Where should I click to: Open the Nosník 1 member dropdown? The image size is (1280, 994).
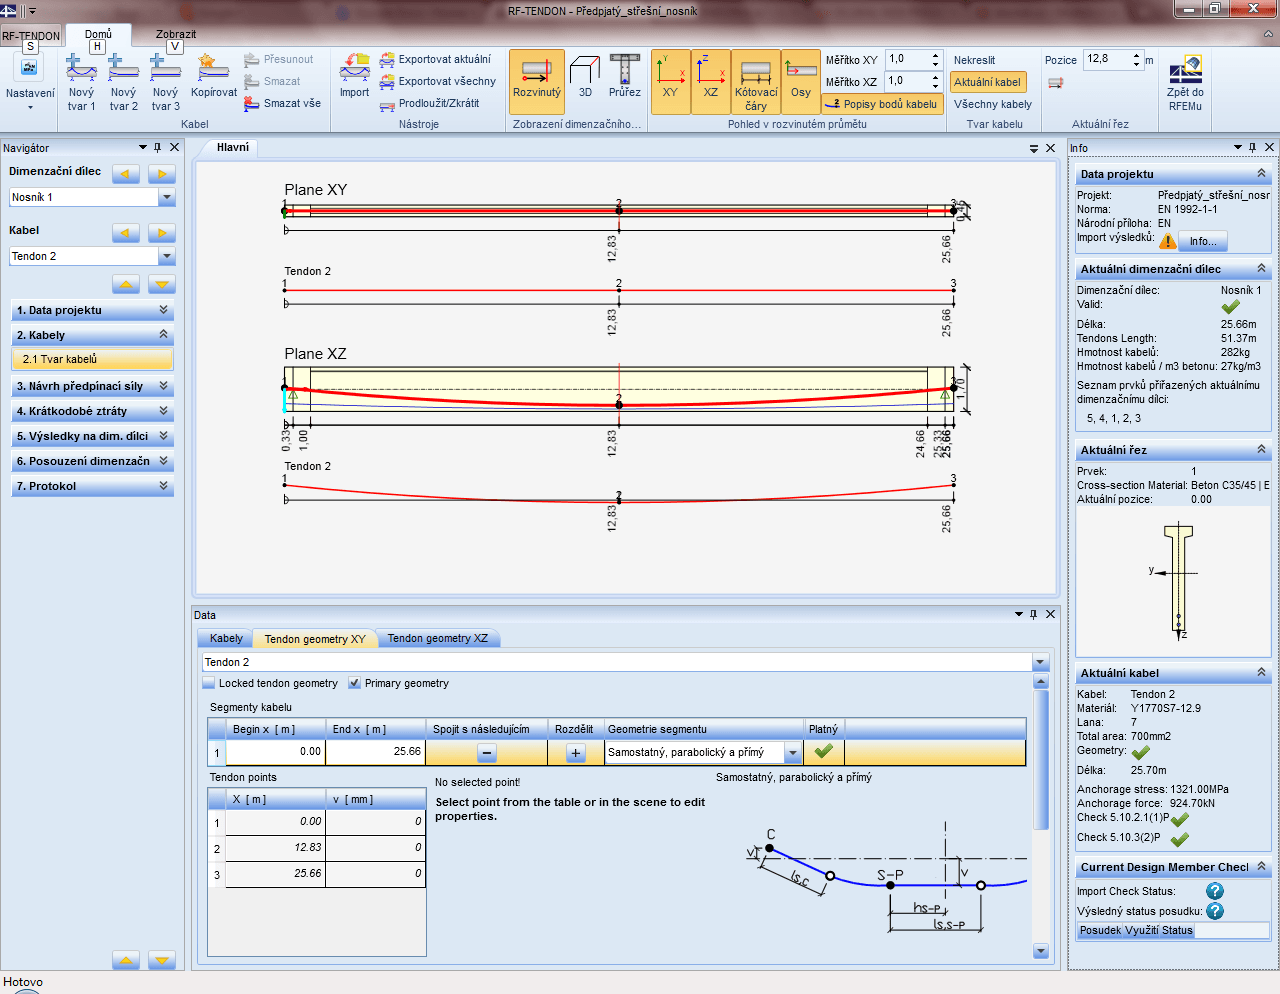[167, 197]
